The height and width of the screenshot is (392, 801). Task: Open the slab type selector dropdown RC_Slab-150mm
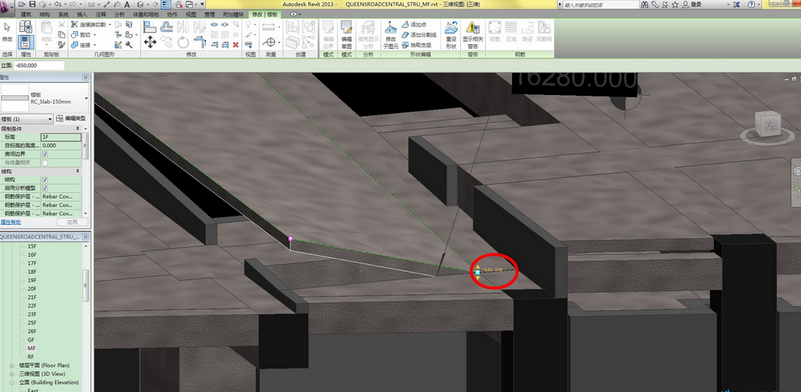(44, 97)
